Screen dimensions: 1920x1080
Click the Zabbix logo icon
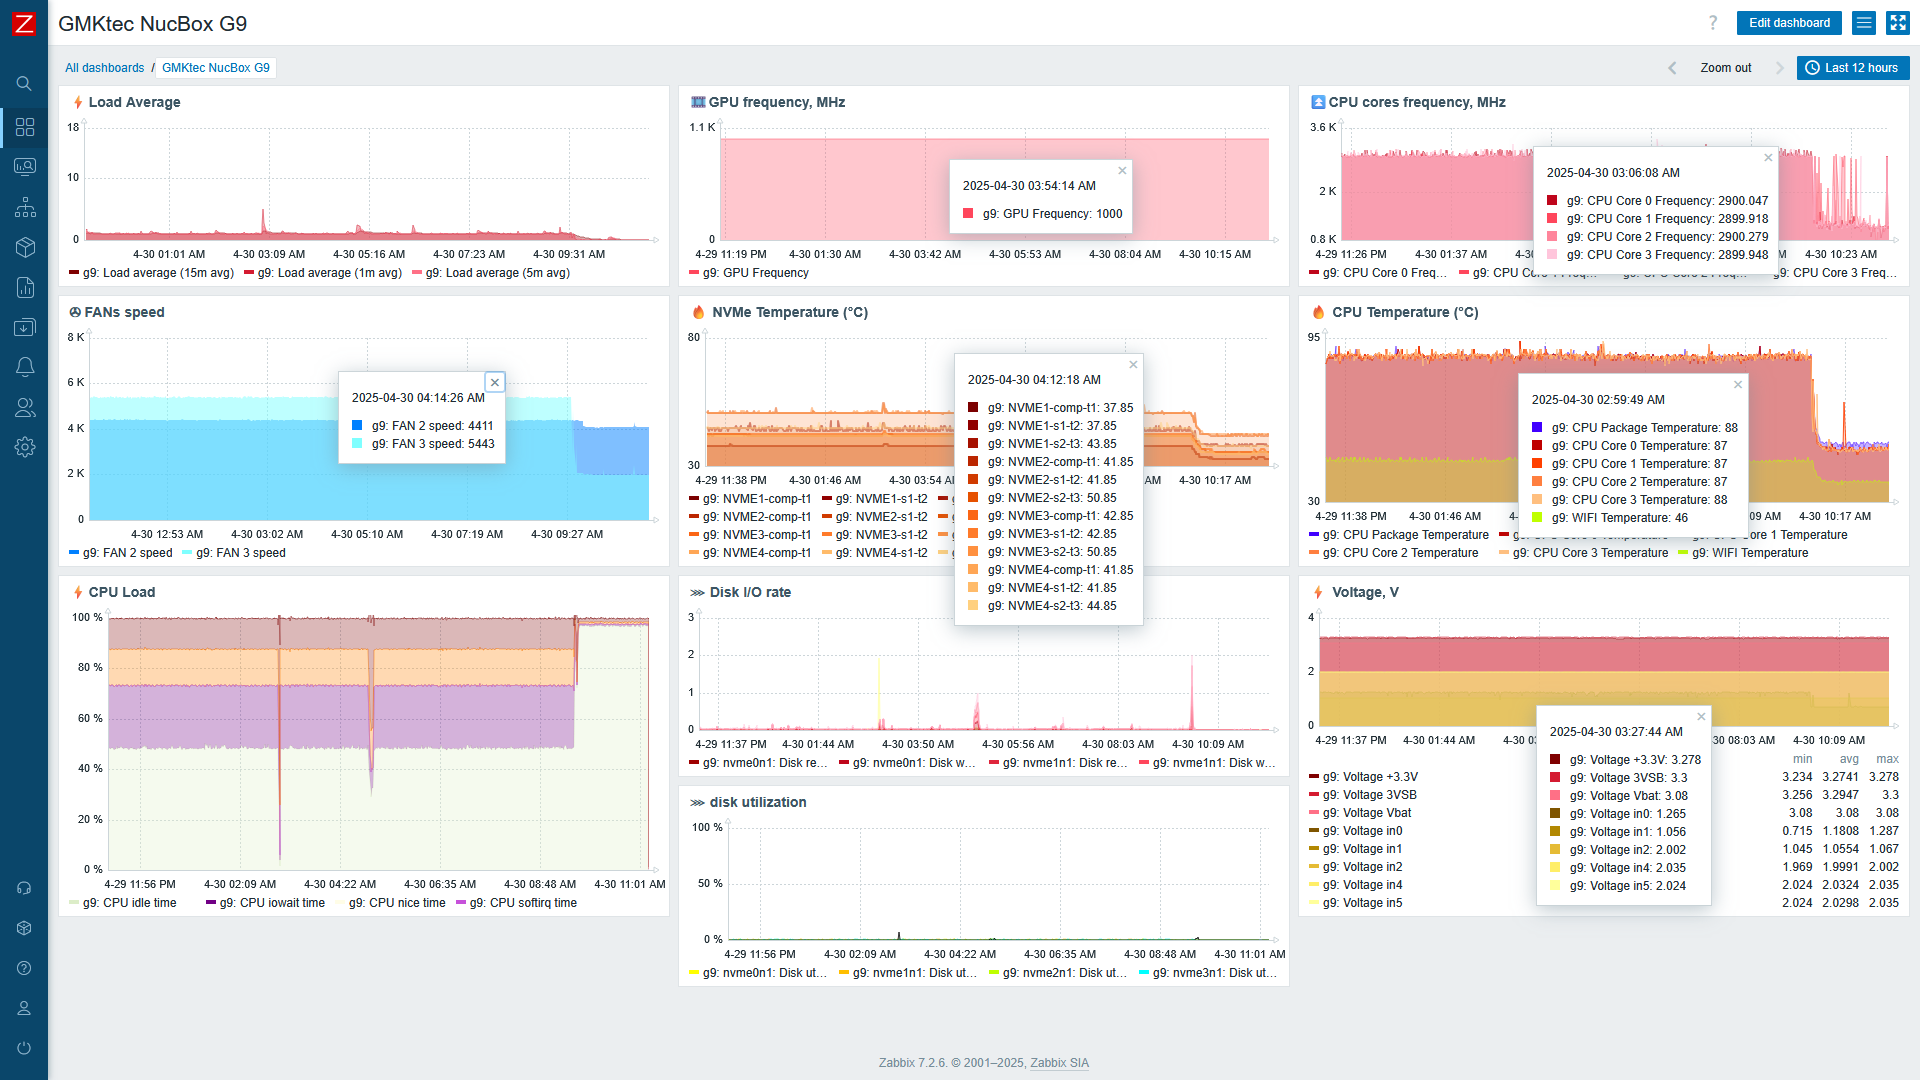(23, 23)
